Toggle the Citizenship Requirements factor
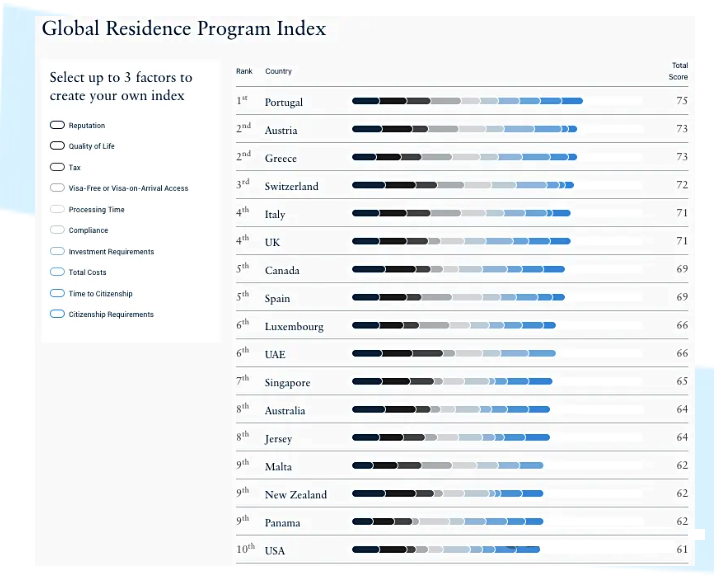This screenshot has height=575, width=714. [x=57, y=314]
